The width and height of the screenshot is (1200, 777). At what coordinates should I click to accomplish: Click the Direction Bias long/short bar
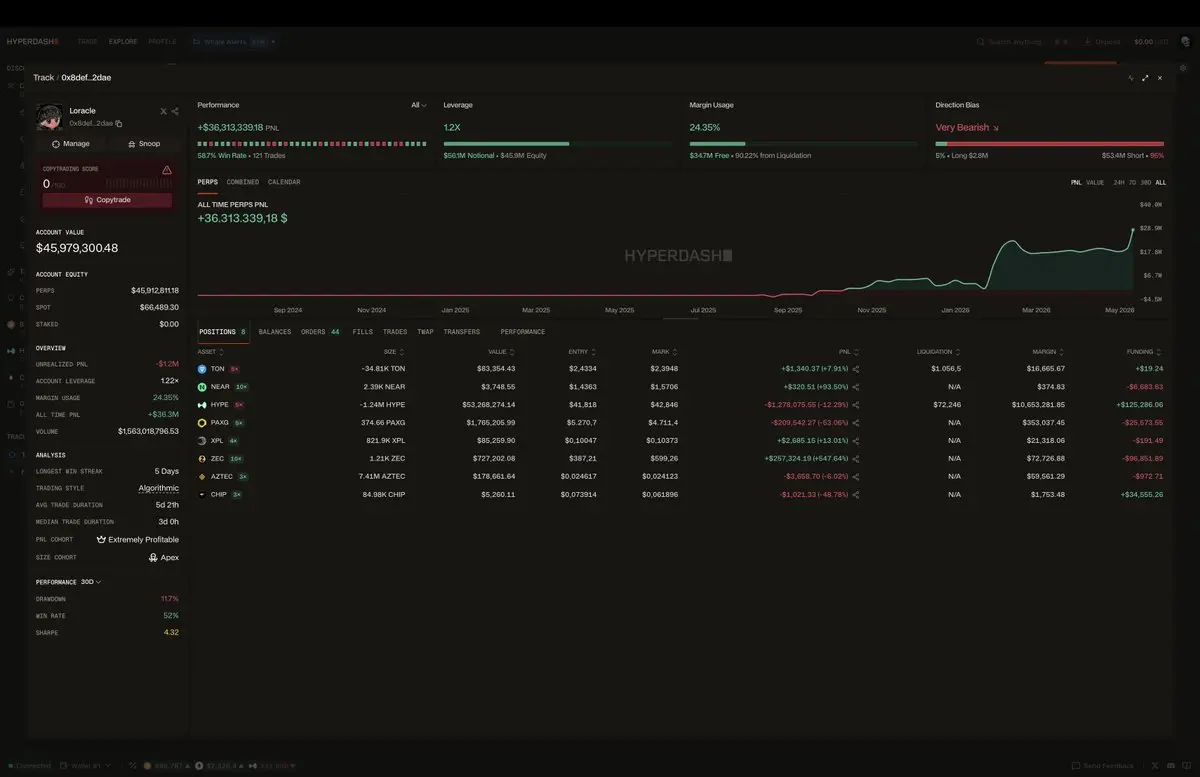coord(1050,144)
